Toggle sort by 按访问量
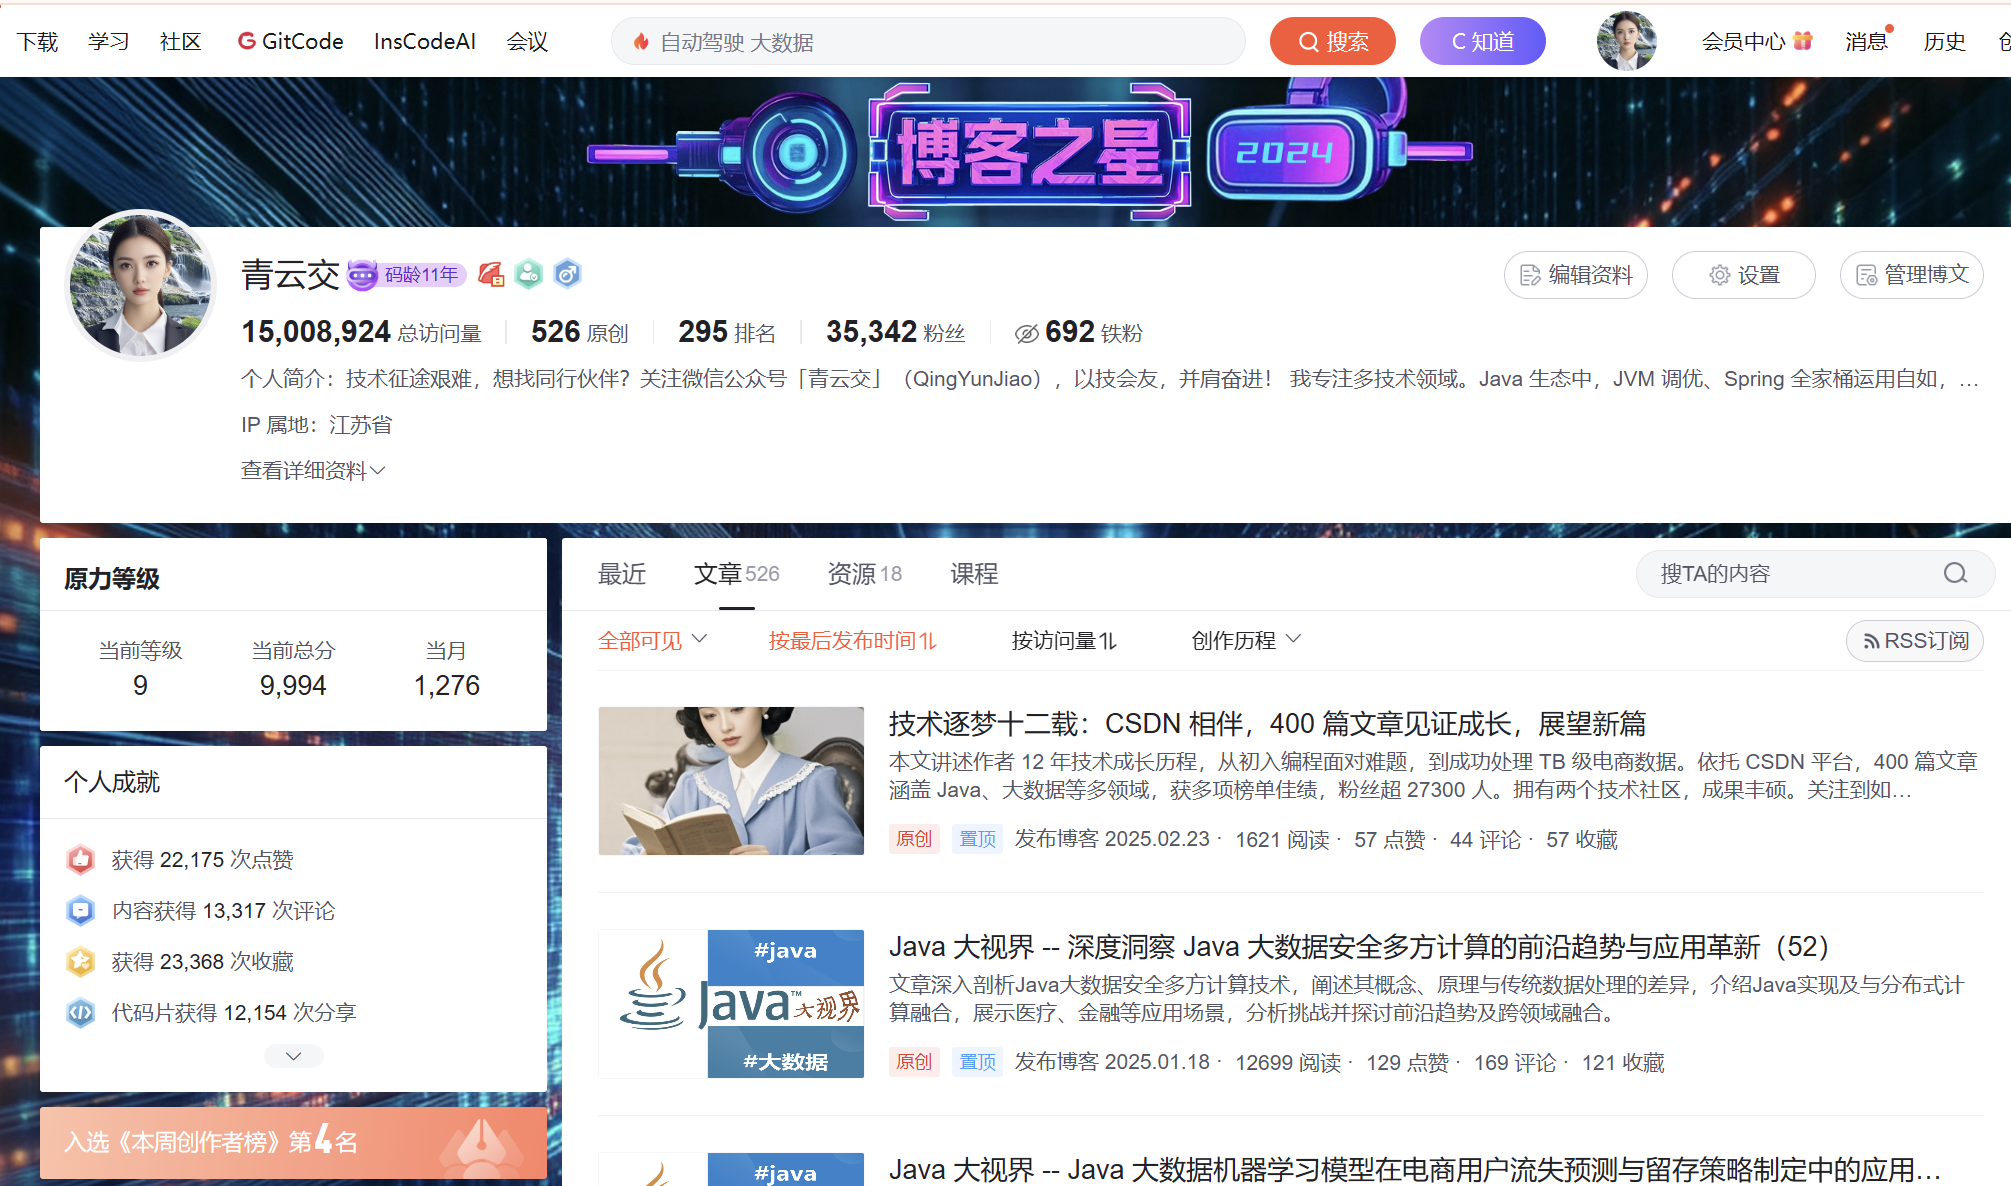 pos(1063,640)
